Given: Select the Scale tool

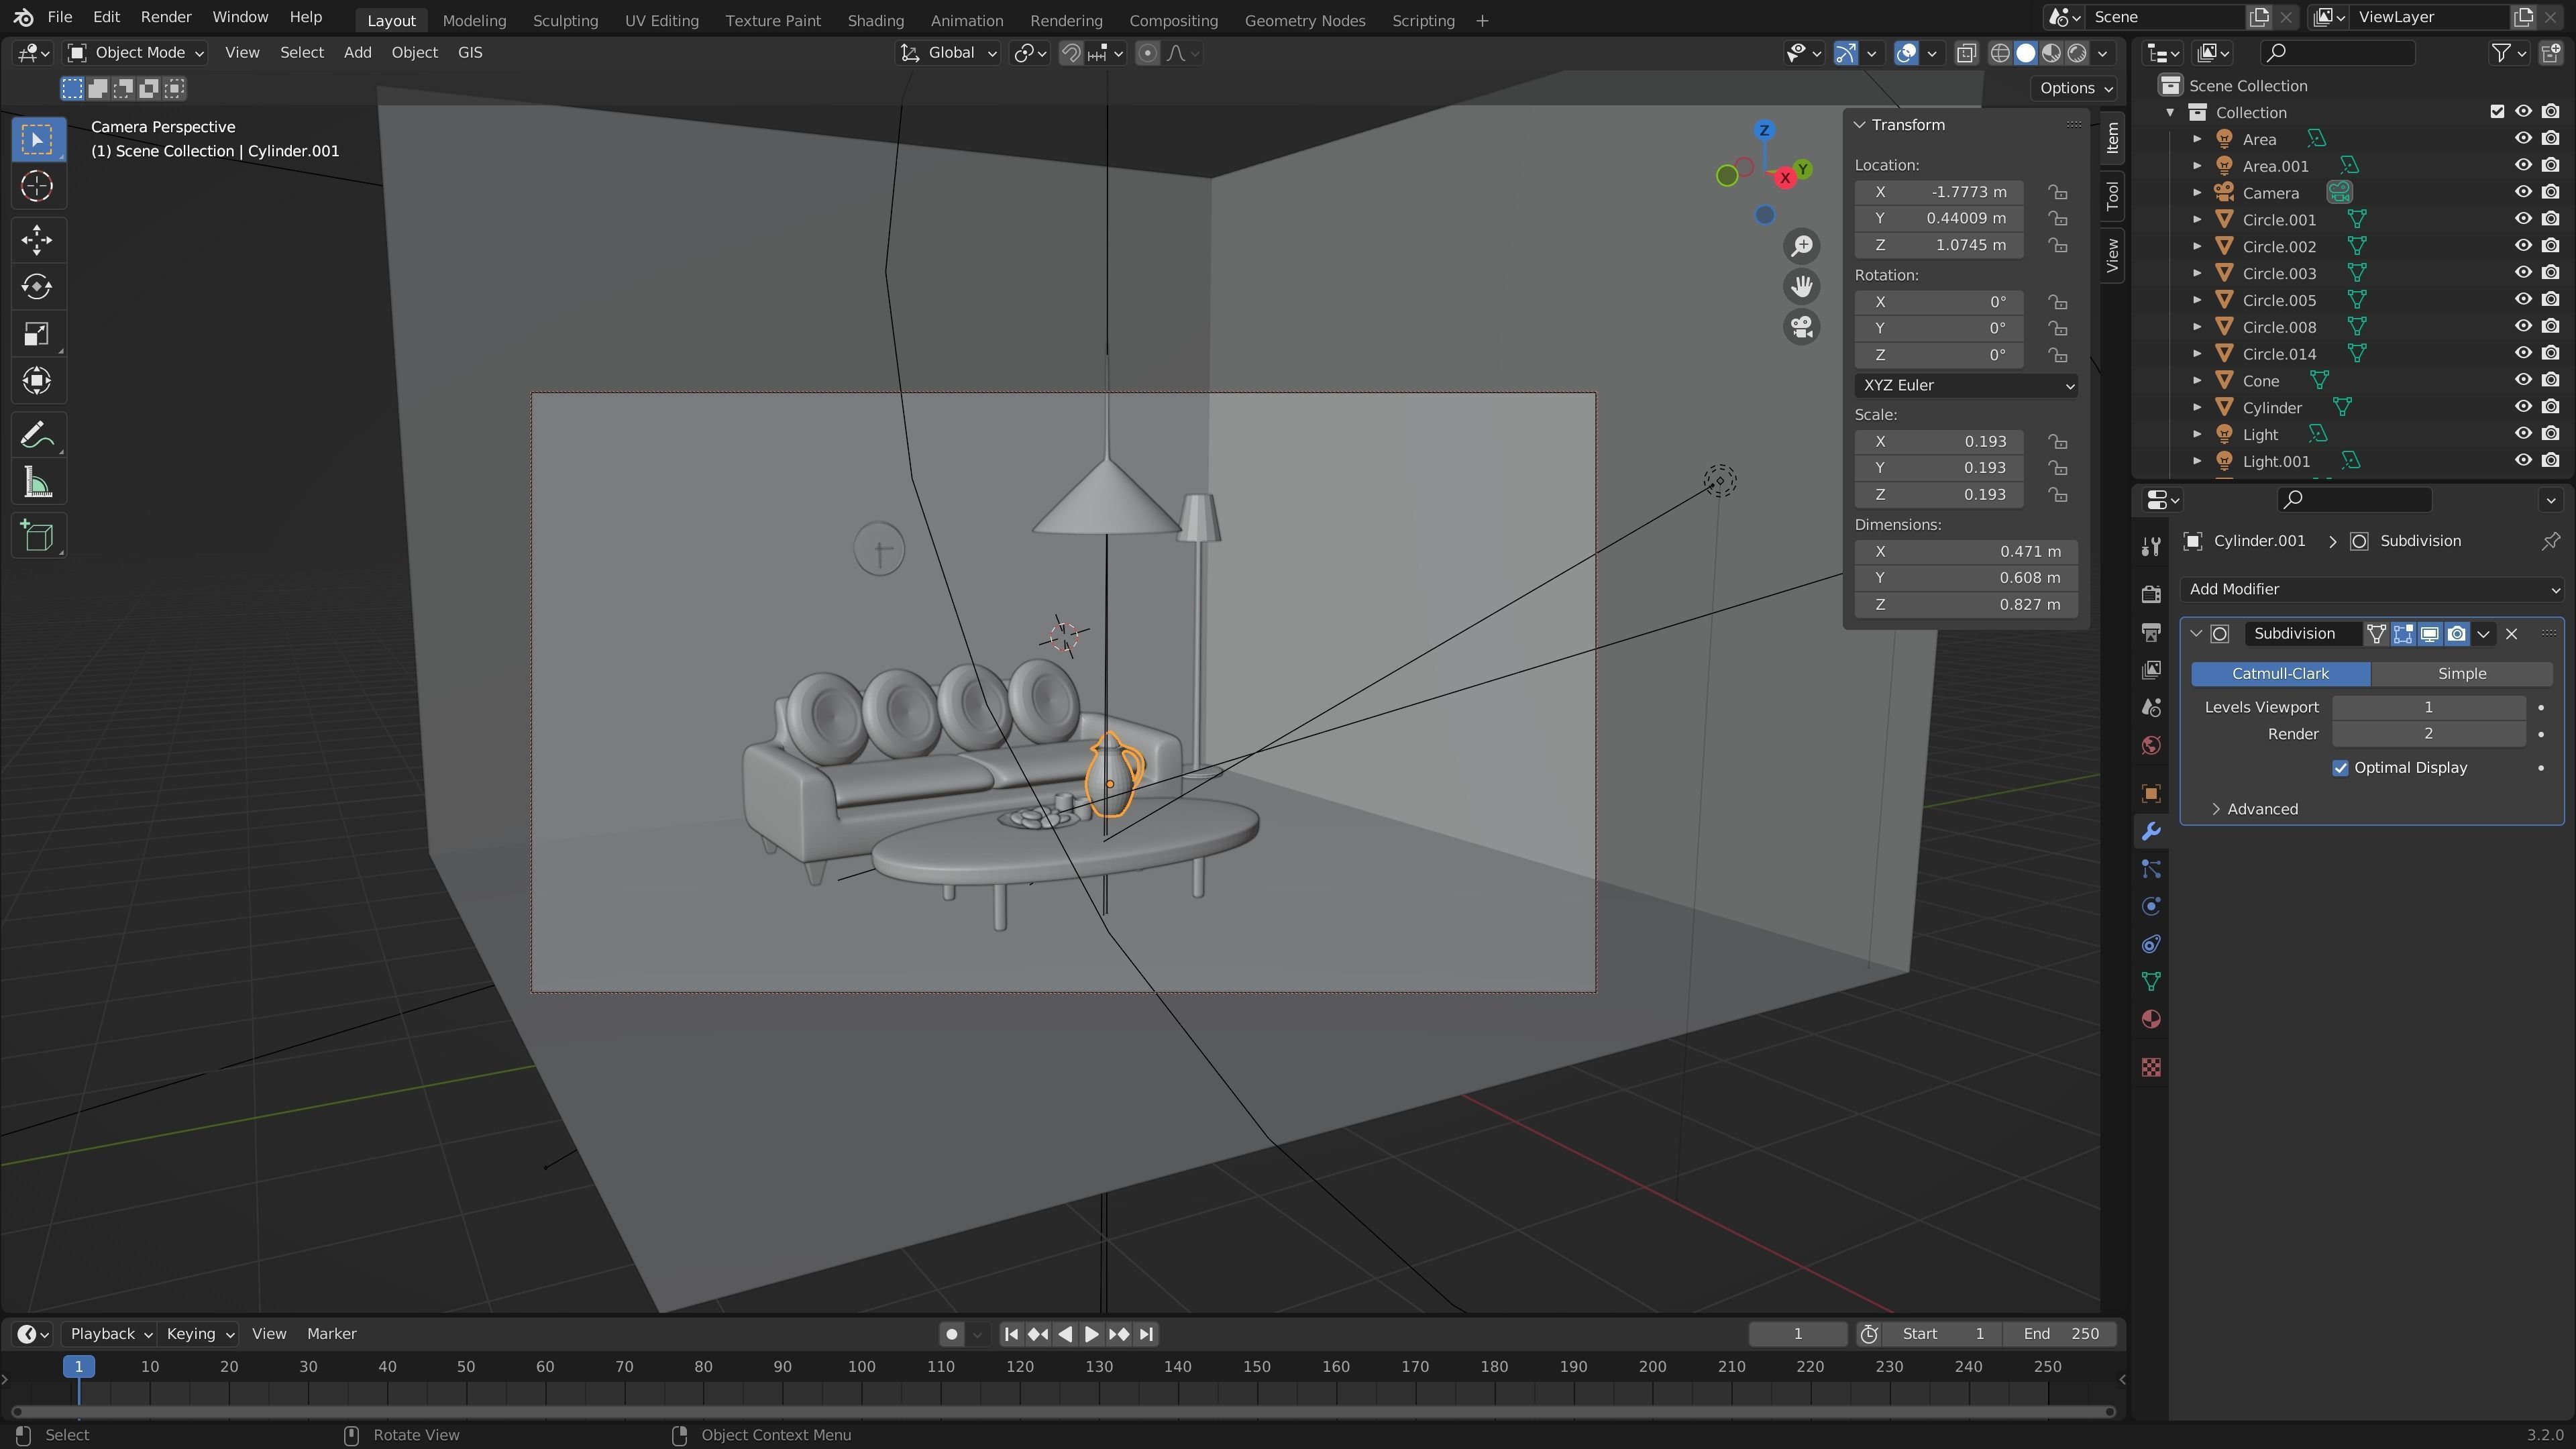Looking at the screenshot, I should [x=37, y=334].
